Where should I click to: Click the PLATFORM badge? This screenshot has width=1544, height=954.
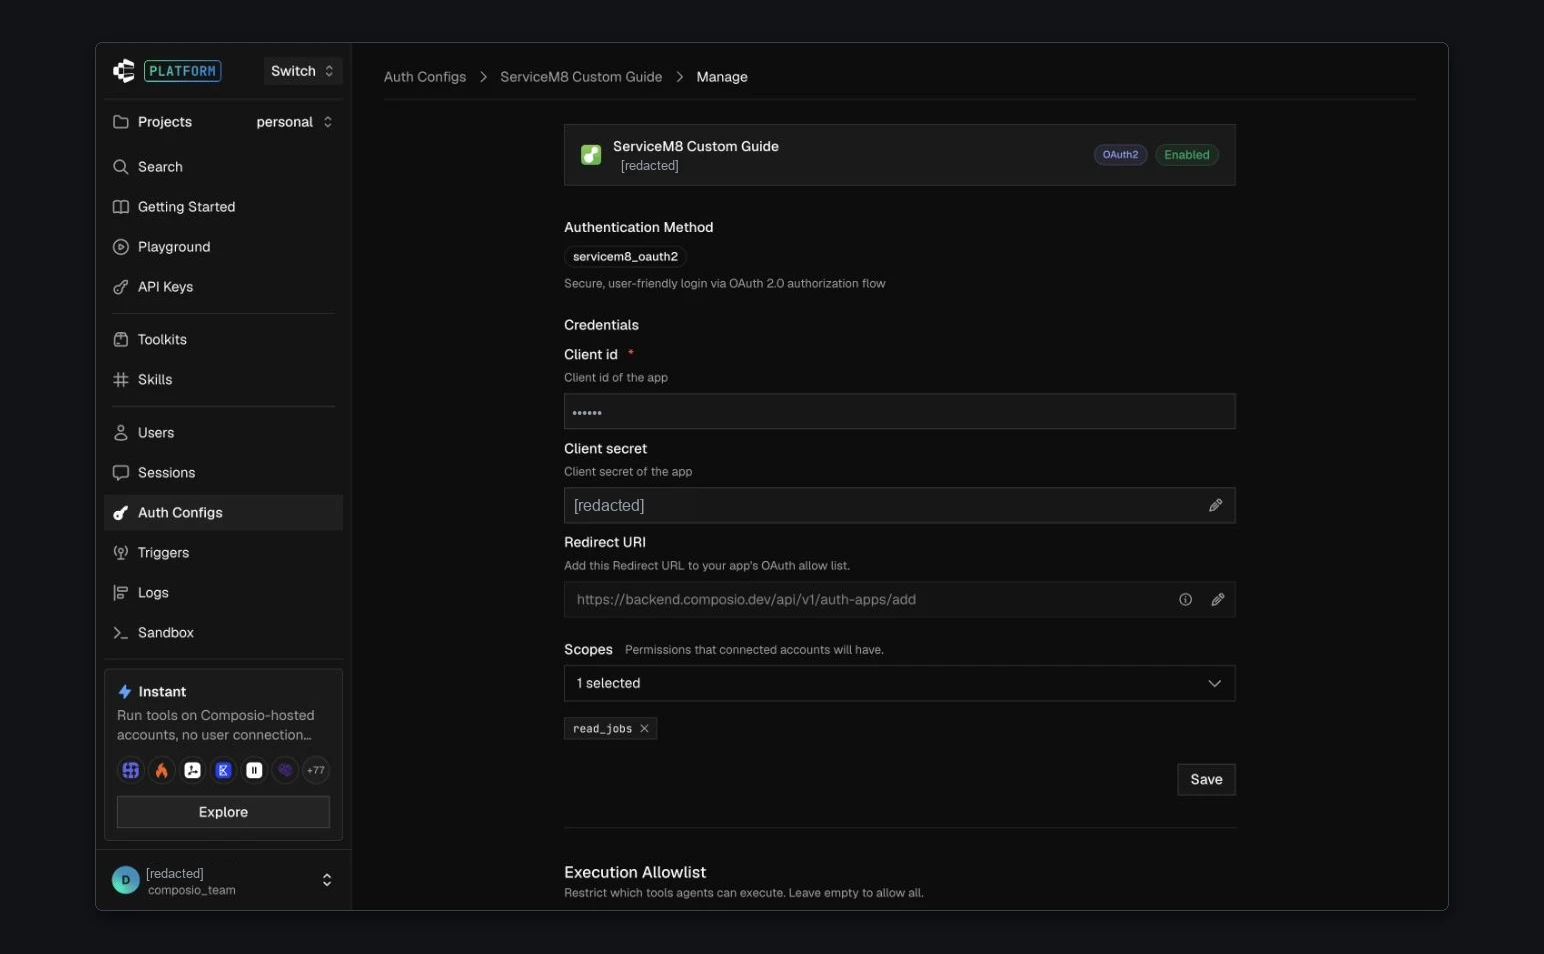coord(183,71)
